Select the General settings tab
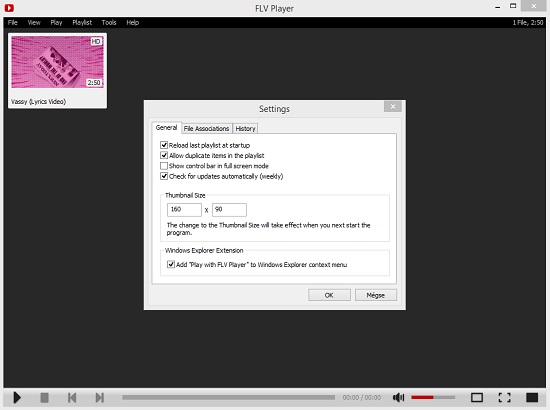 tap(166, 128)
